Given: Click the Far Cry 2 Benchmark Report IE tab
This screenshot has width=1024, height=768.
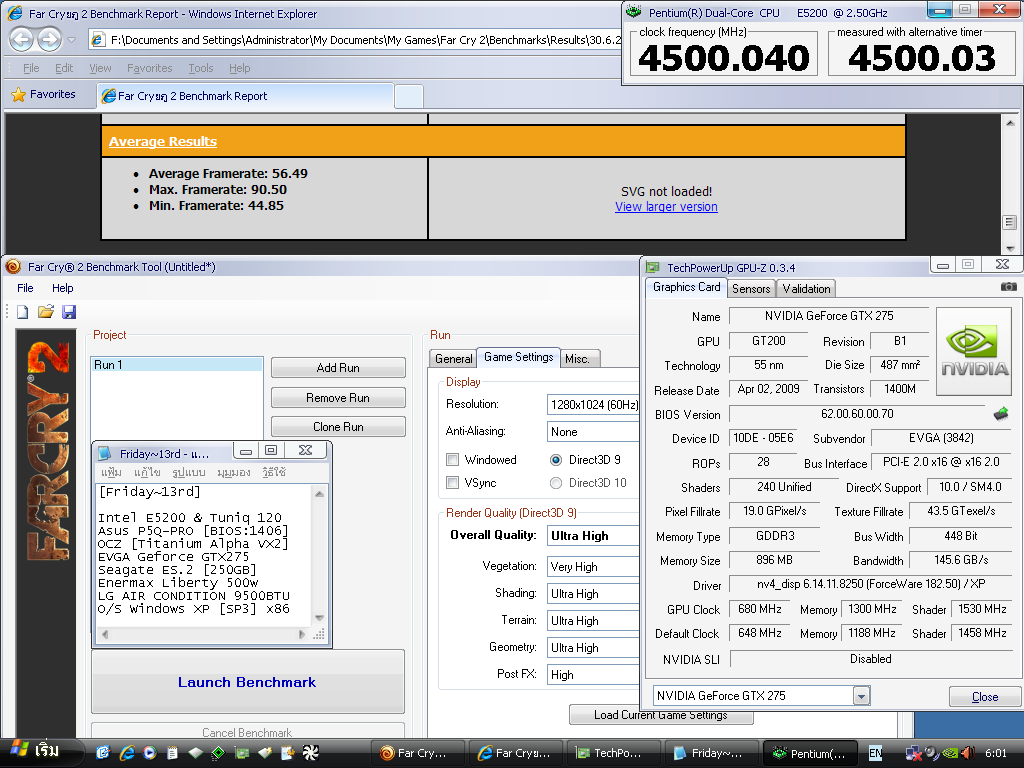Looking at the screenshot, I should tap(245, 96).
